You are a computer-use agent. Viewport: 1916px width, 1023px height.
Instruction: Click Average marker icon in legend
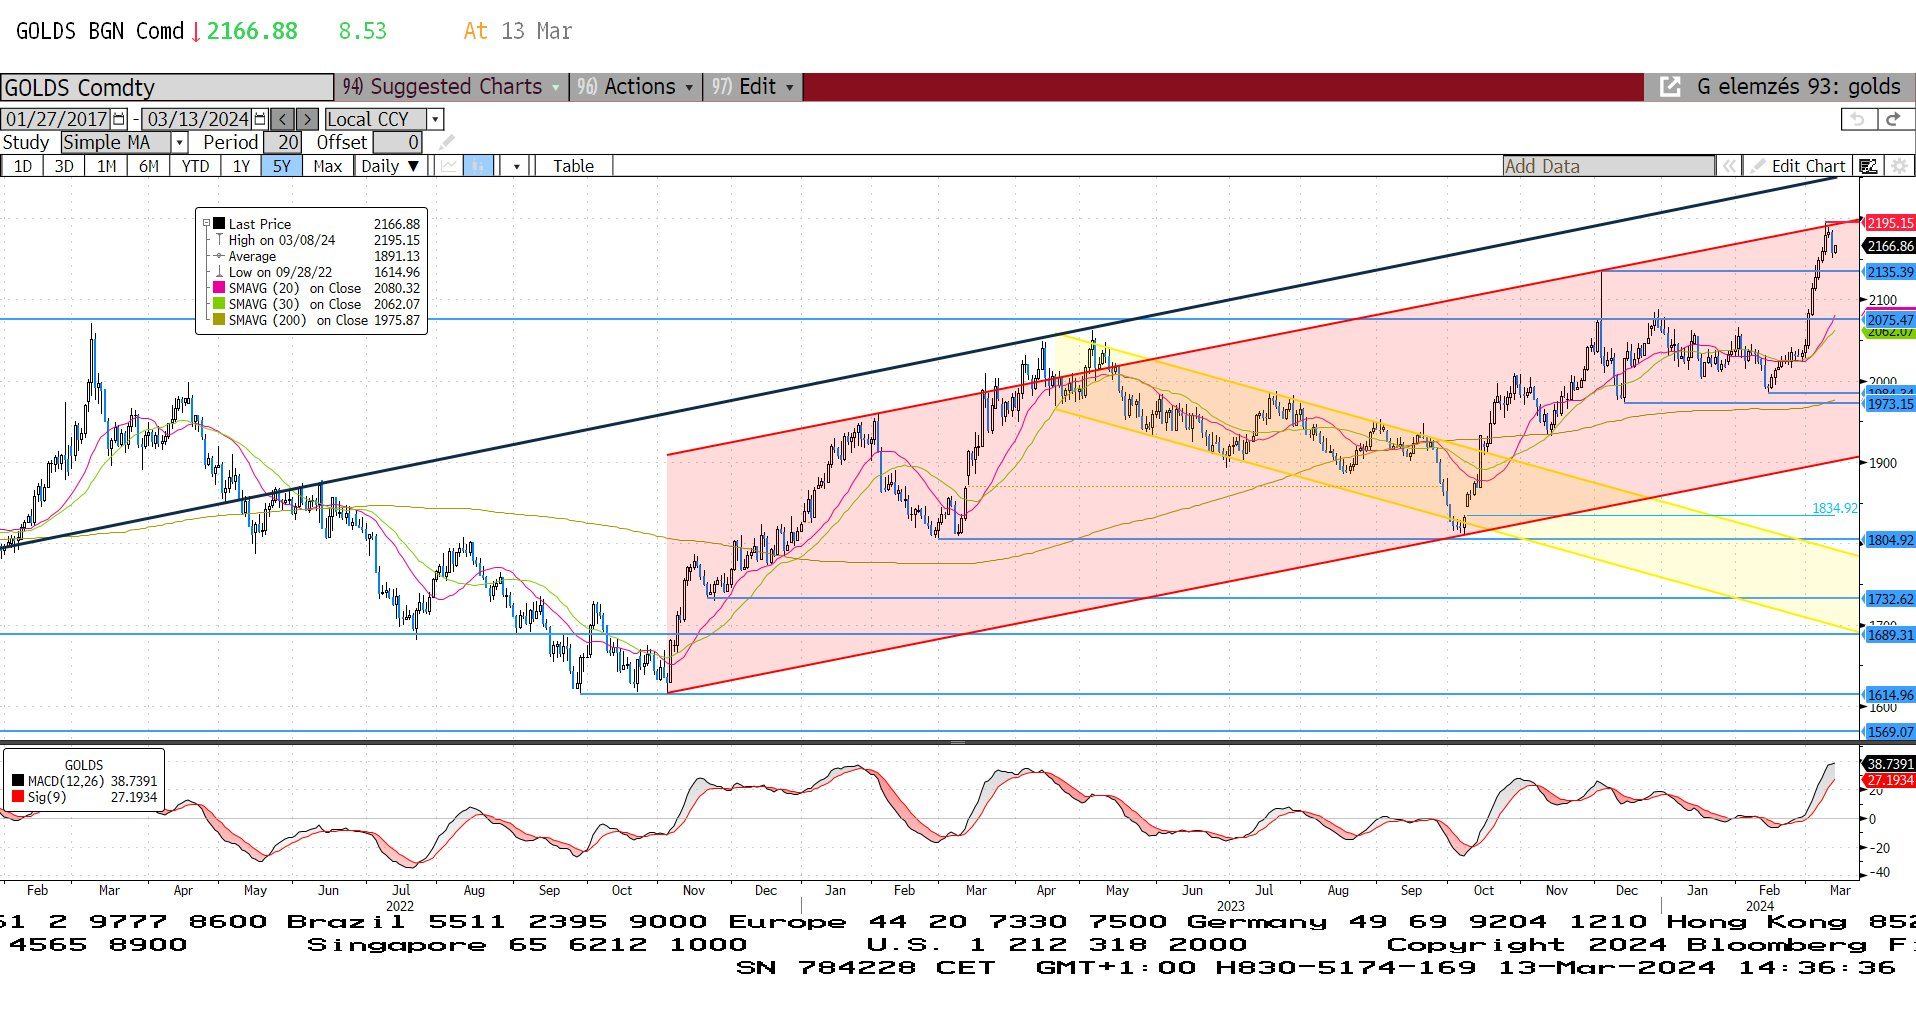(x=219, y=256)
